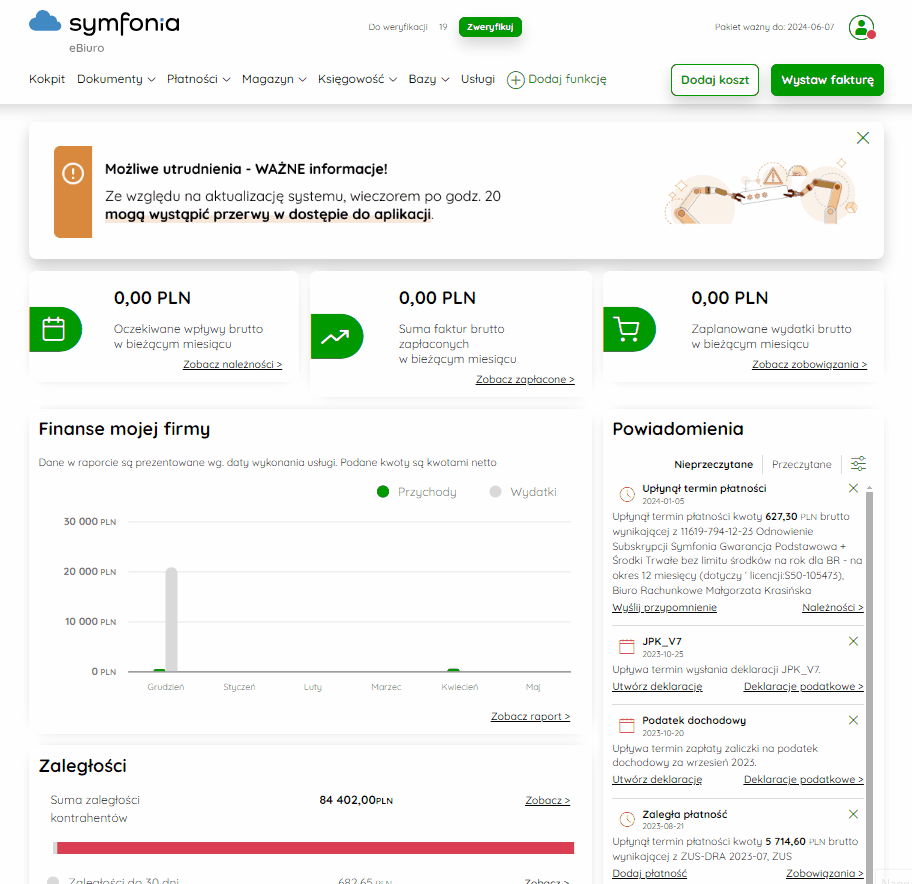Screen dimensions: 912x884
Task: Open Należności link in notification
Action: (x=832, y=608)
